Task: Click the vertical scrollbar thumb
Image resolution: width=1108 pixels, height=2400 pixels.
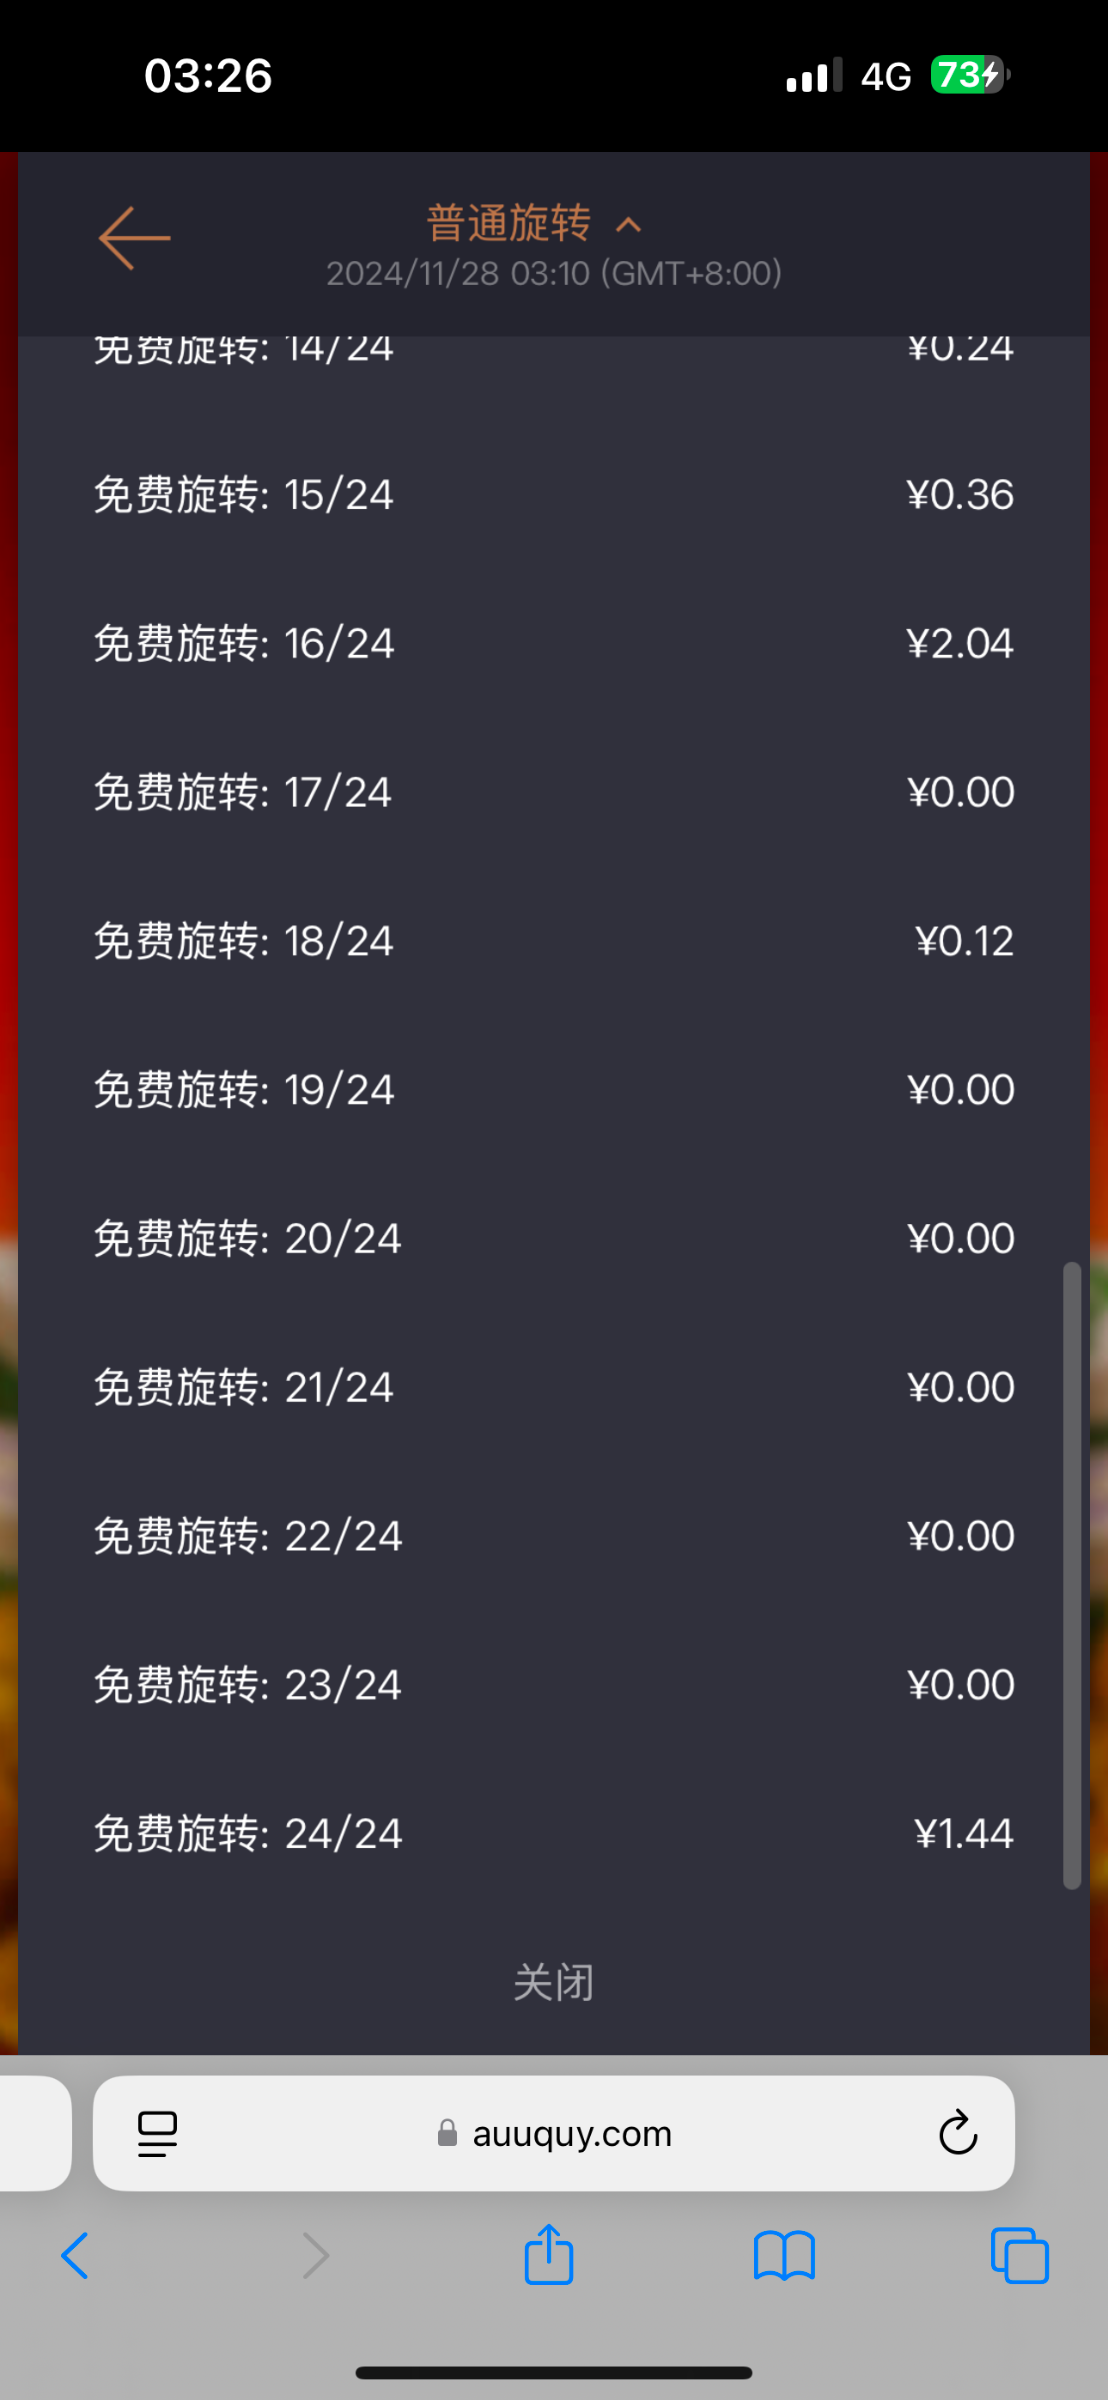Action: click(x=1072, y=1575)
